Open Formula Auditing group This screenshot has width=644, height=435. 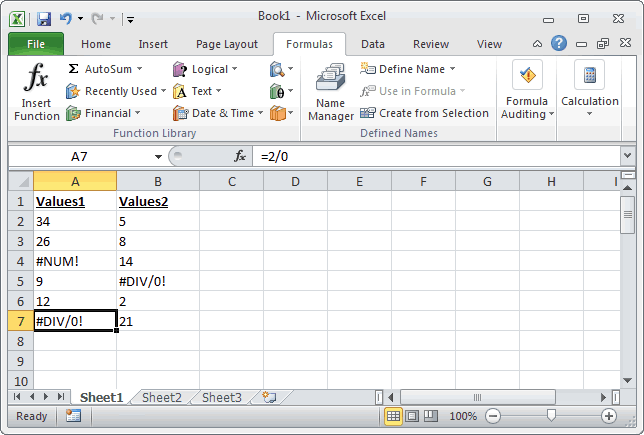click(x=527, y=91)
